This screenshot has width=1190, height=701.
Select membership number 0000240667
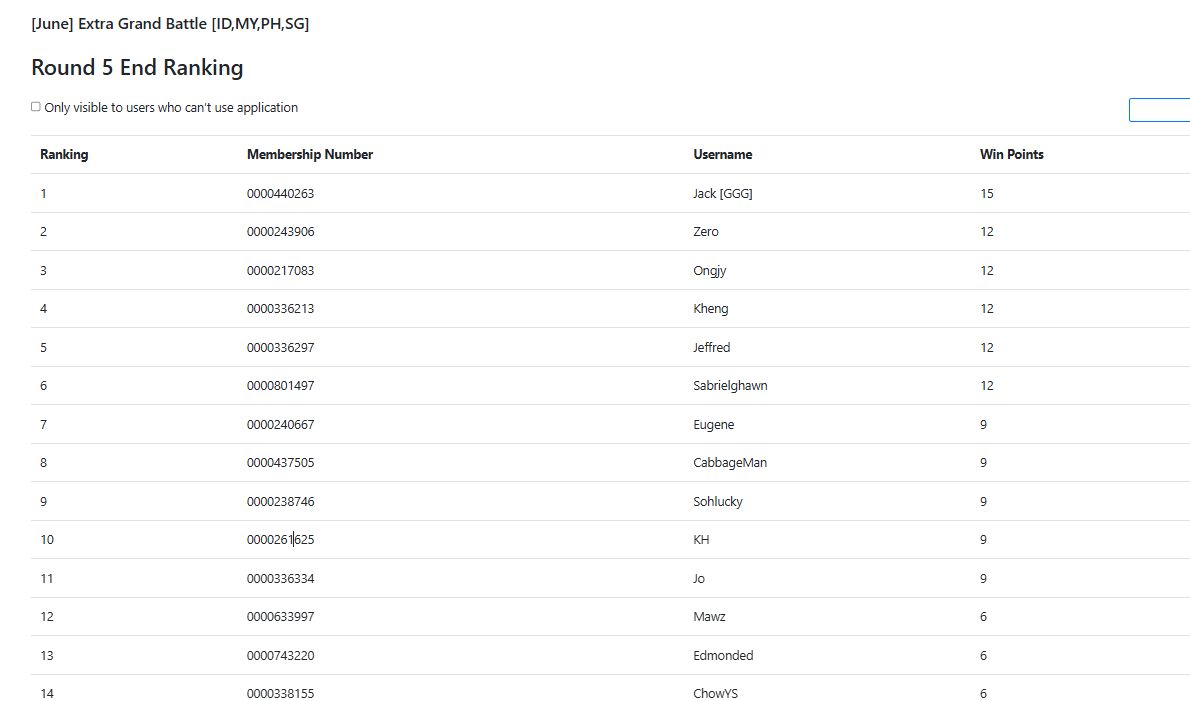[280, 424]
